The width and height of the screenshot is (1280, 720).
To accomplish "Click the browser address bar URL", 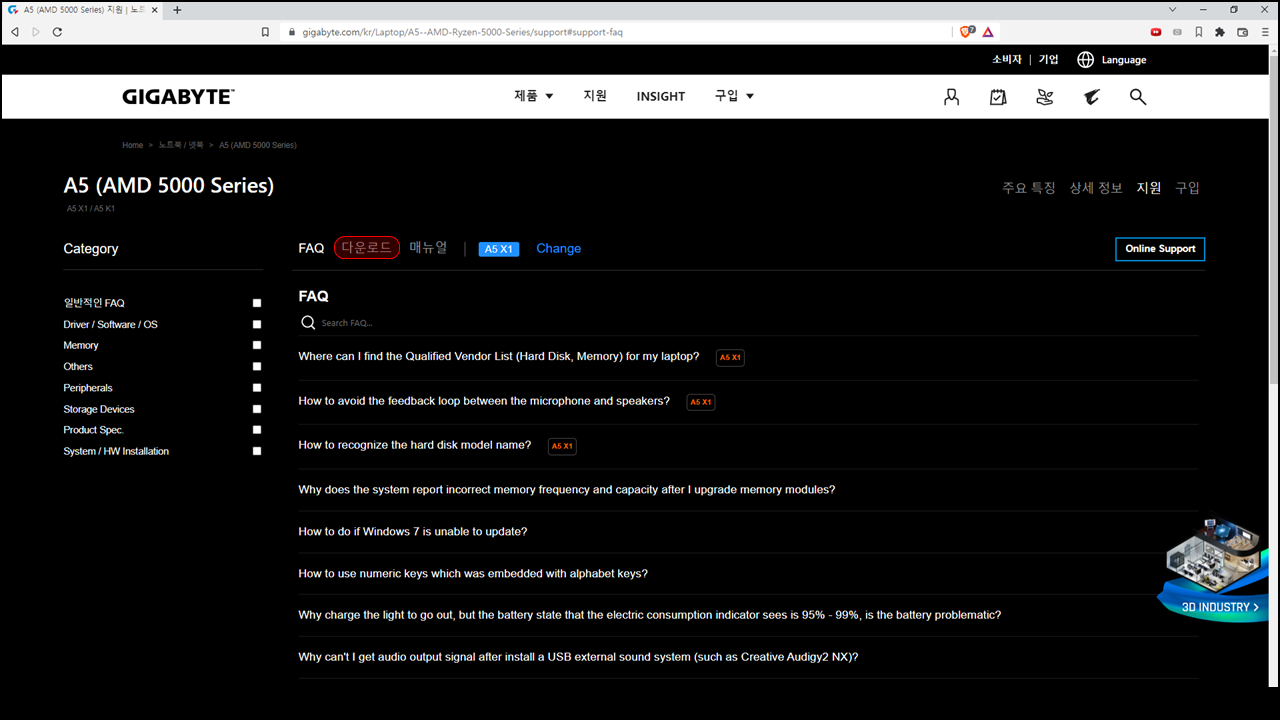I will point(463,32).
